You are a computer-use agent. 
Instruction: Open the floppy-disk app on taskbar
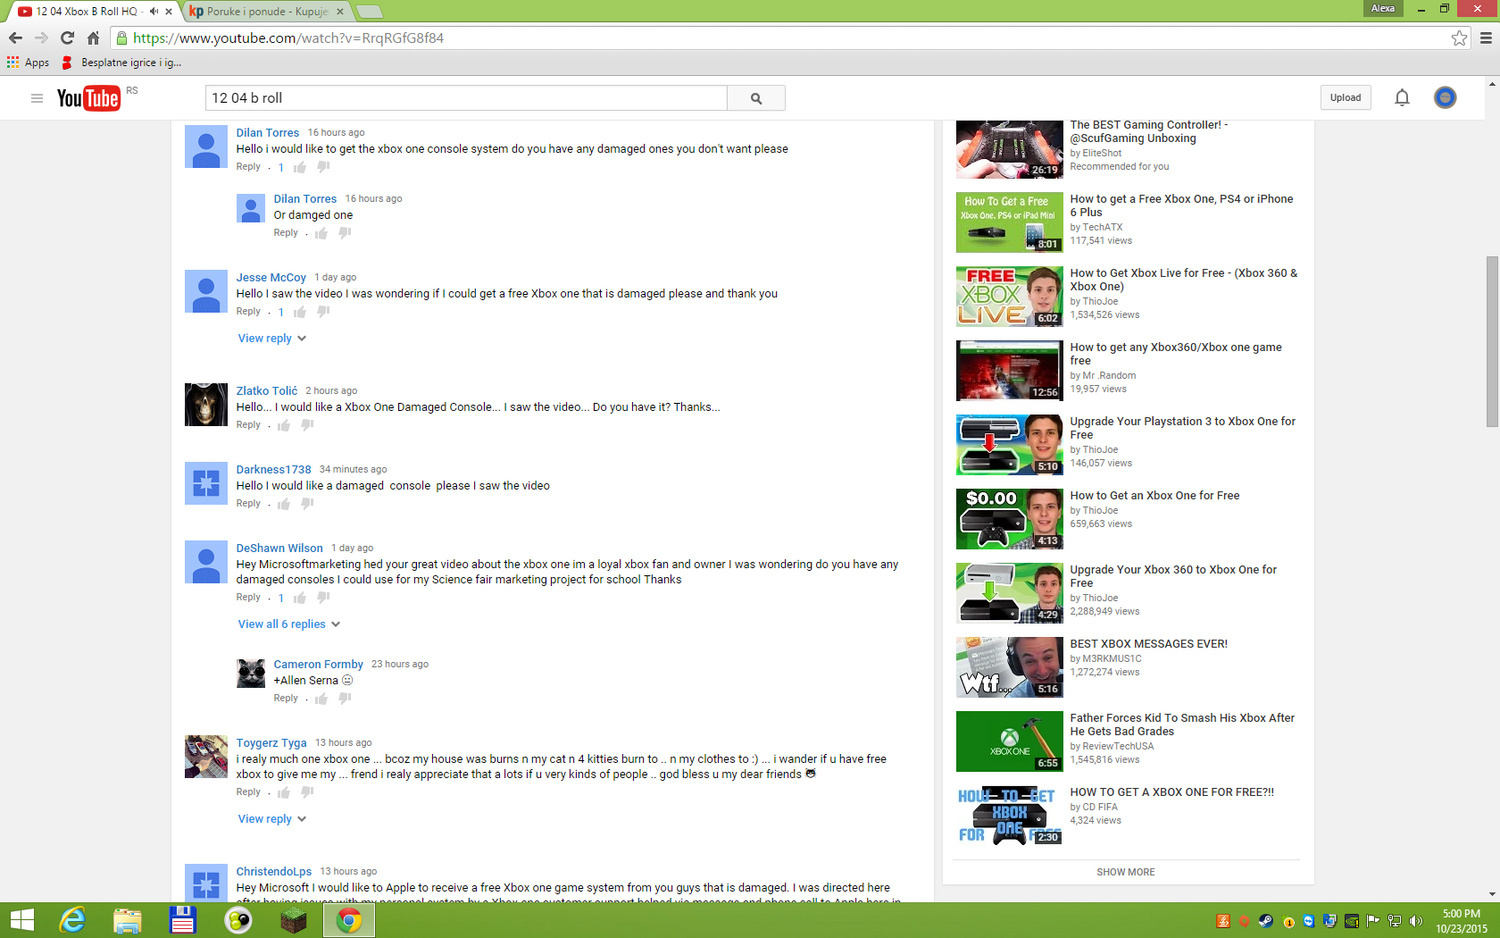pyautogui.click(x=183, y=920)
